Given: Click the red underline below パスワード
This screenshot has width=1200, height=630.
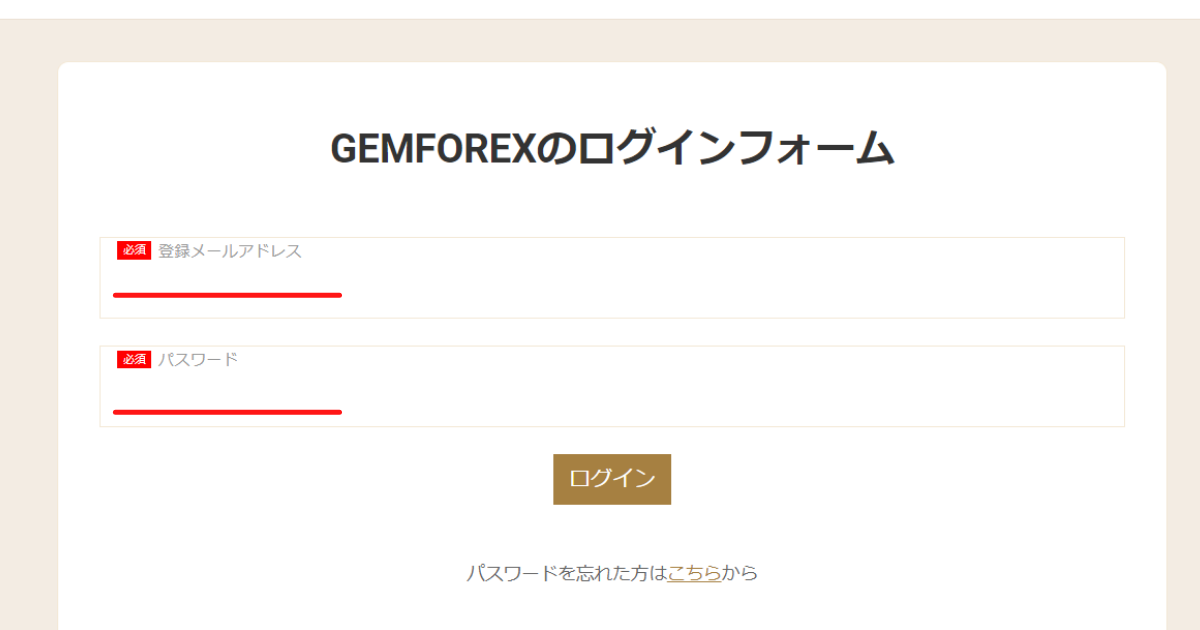Looking at the screenshot, I should 228,410.
